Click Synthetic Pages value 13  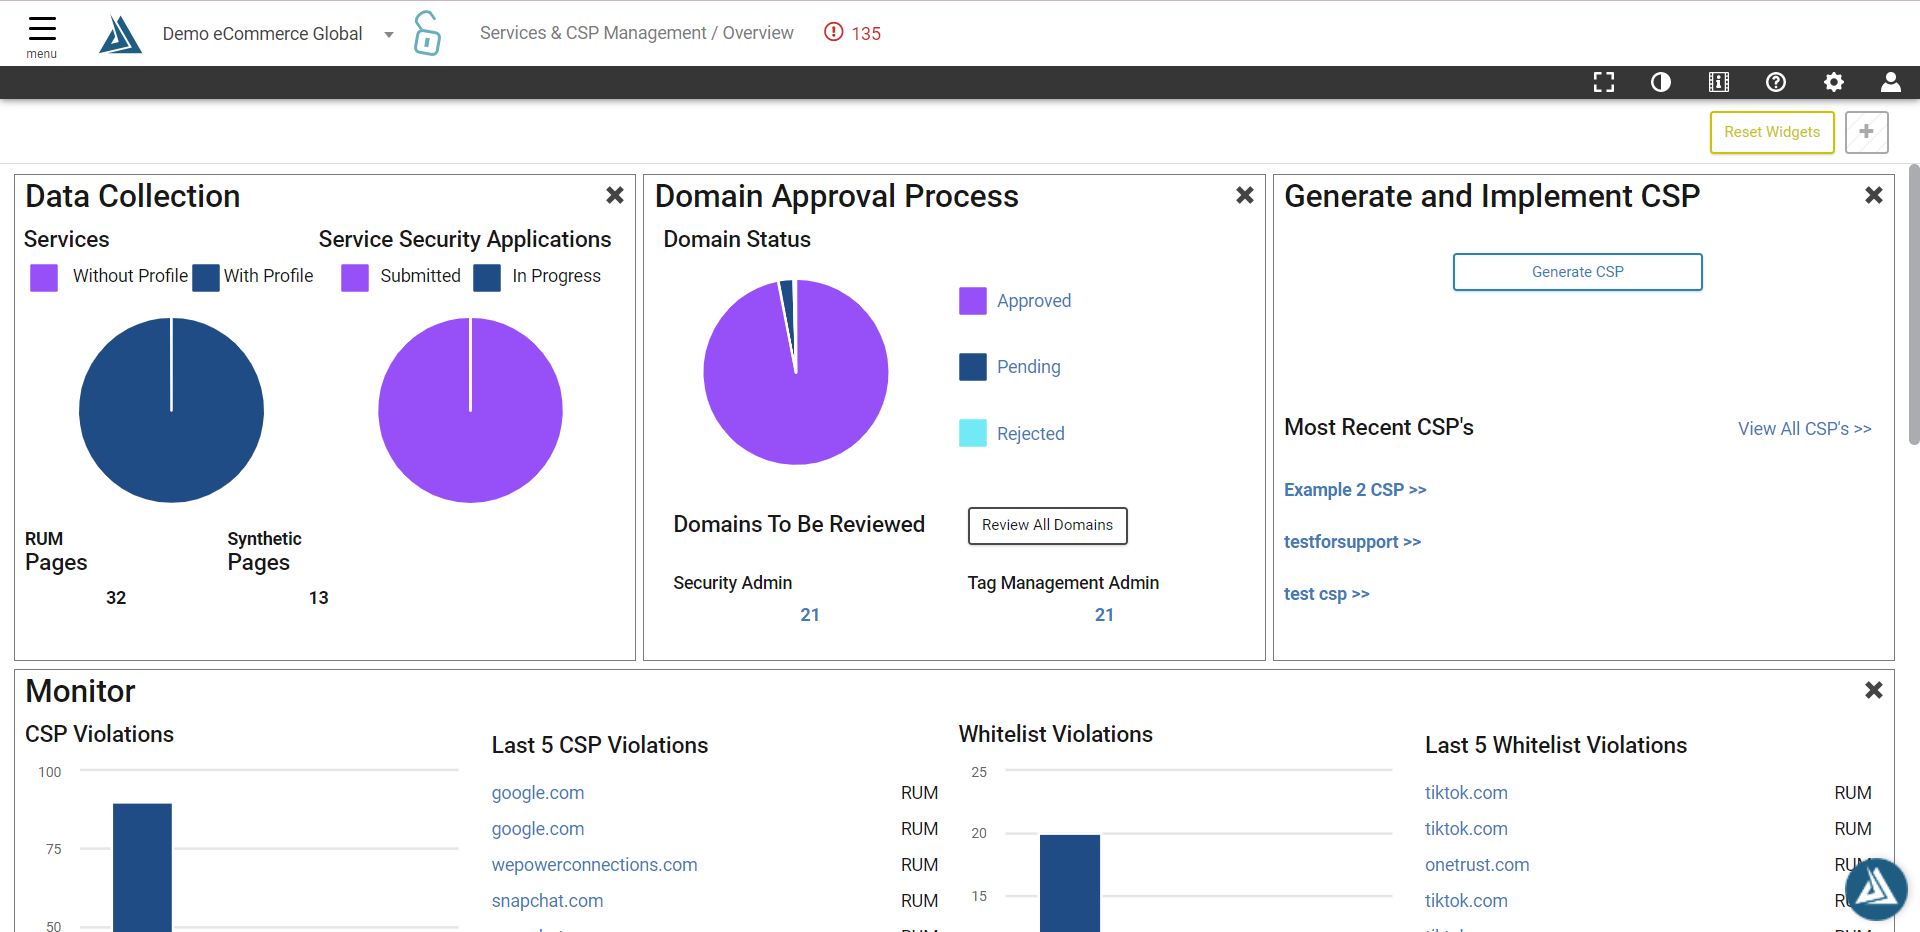tap(318, 598)
